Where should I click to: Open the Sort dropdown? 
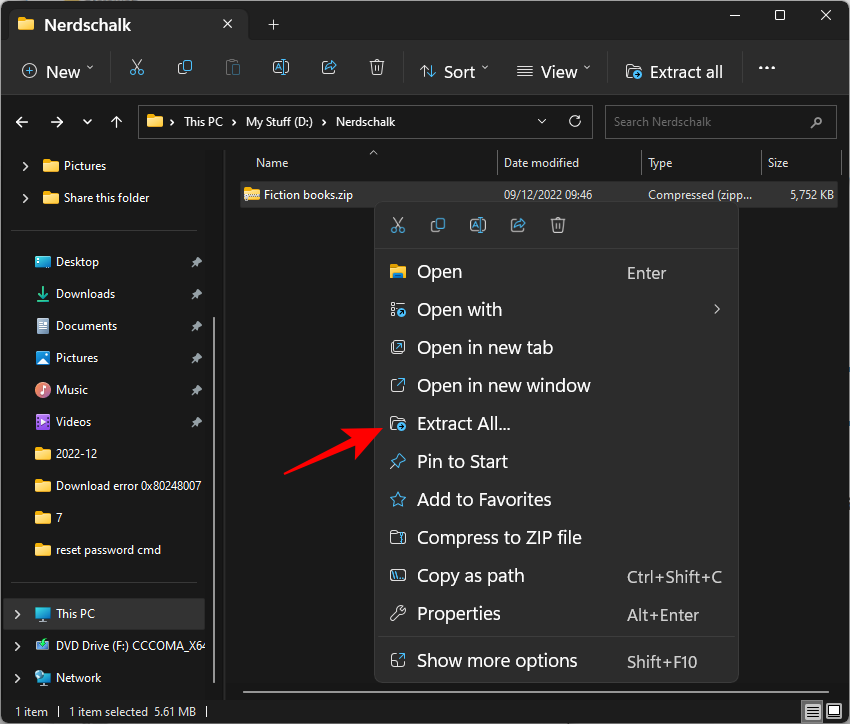pyautogui.click(x=454, y=71)
